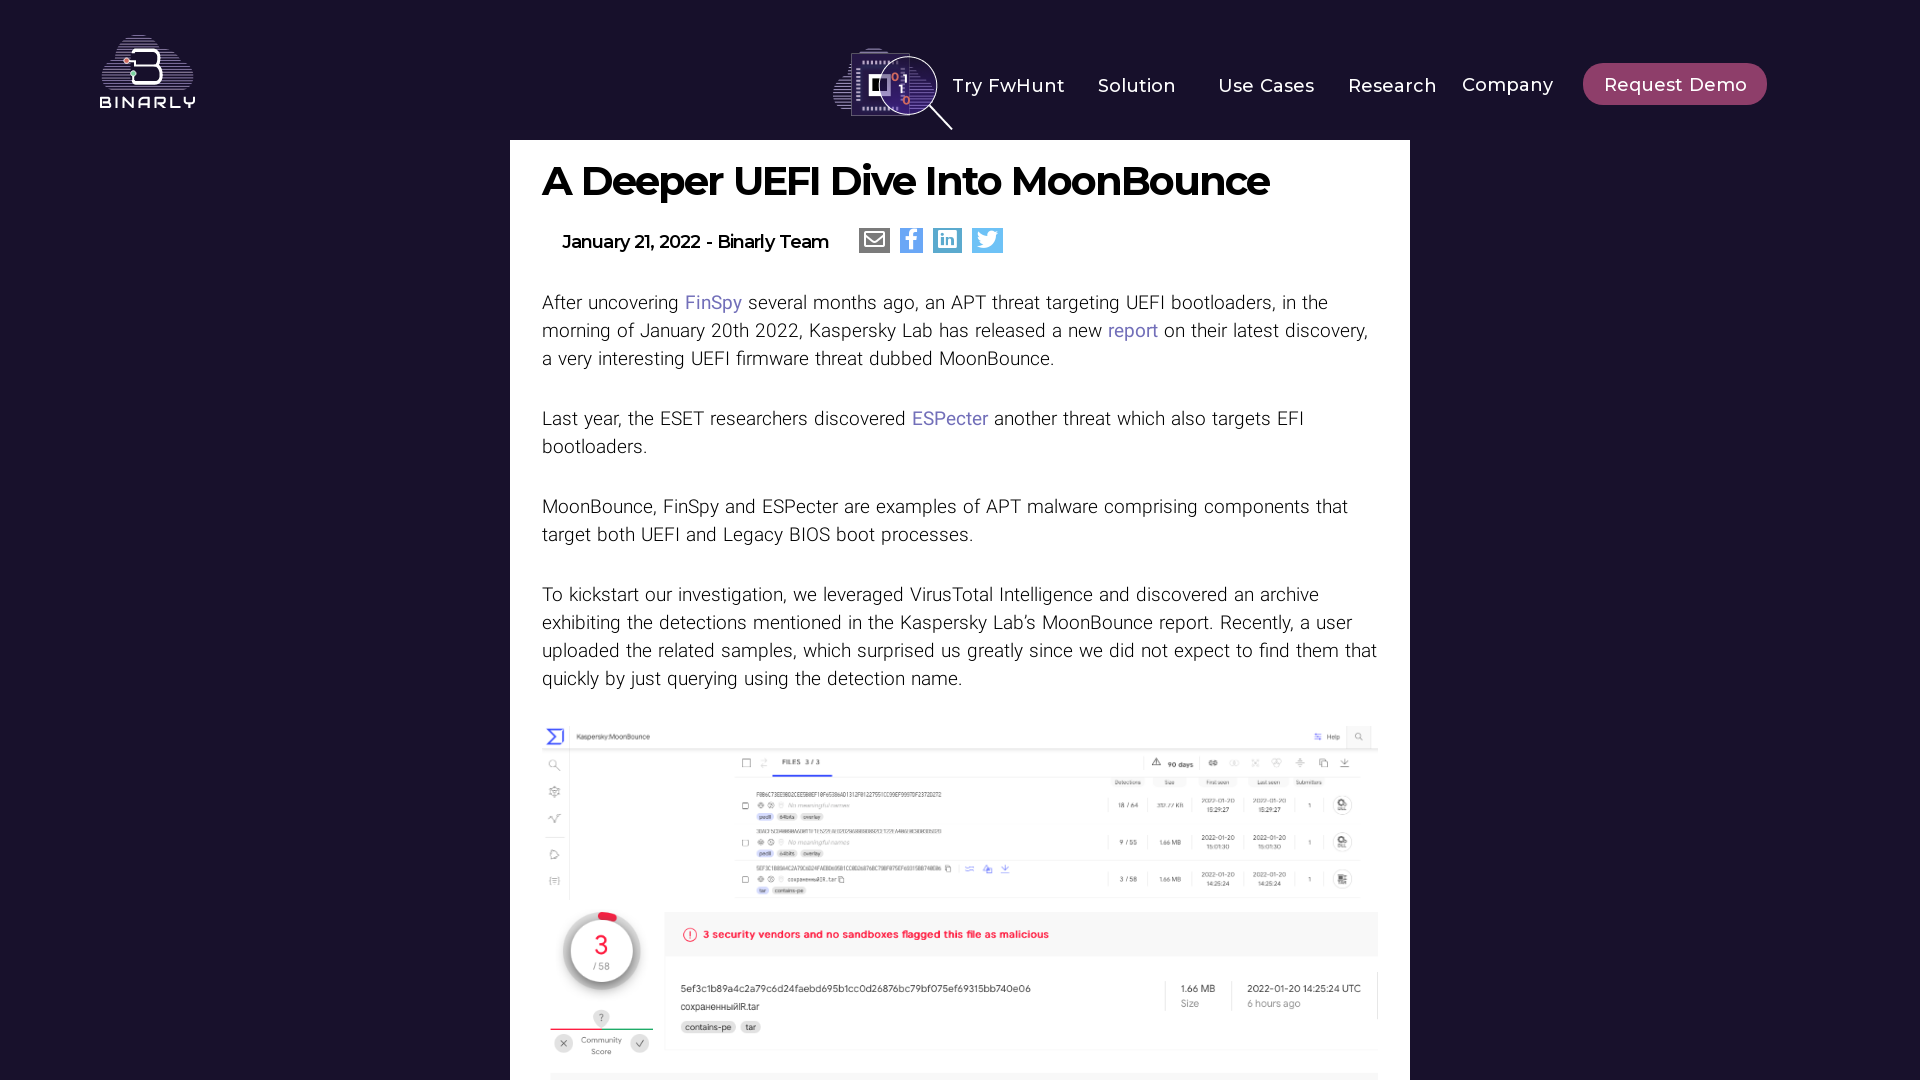Open the Research menu
This screenshot has height=1080, width=1920.
pyautogui.click(x=1392, y=86)
